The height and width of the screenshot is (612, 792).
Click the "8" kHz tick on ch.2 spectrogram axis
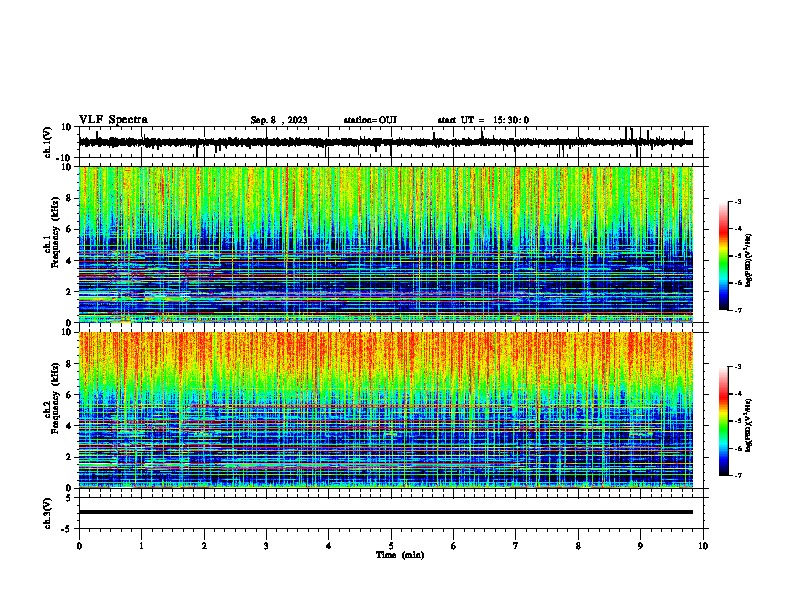pos(70,364)
